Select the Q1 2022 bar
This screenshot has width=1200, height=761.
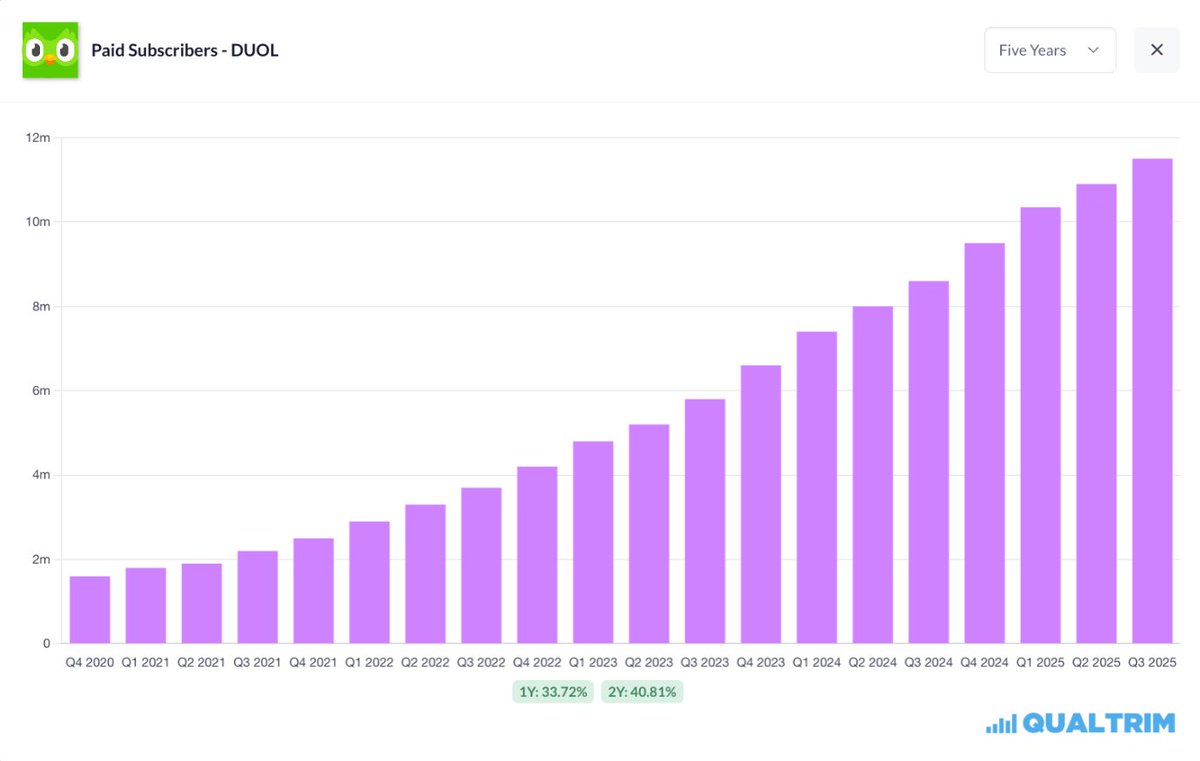click(x=369, y=582)
